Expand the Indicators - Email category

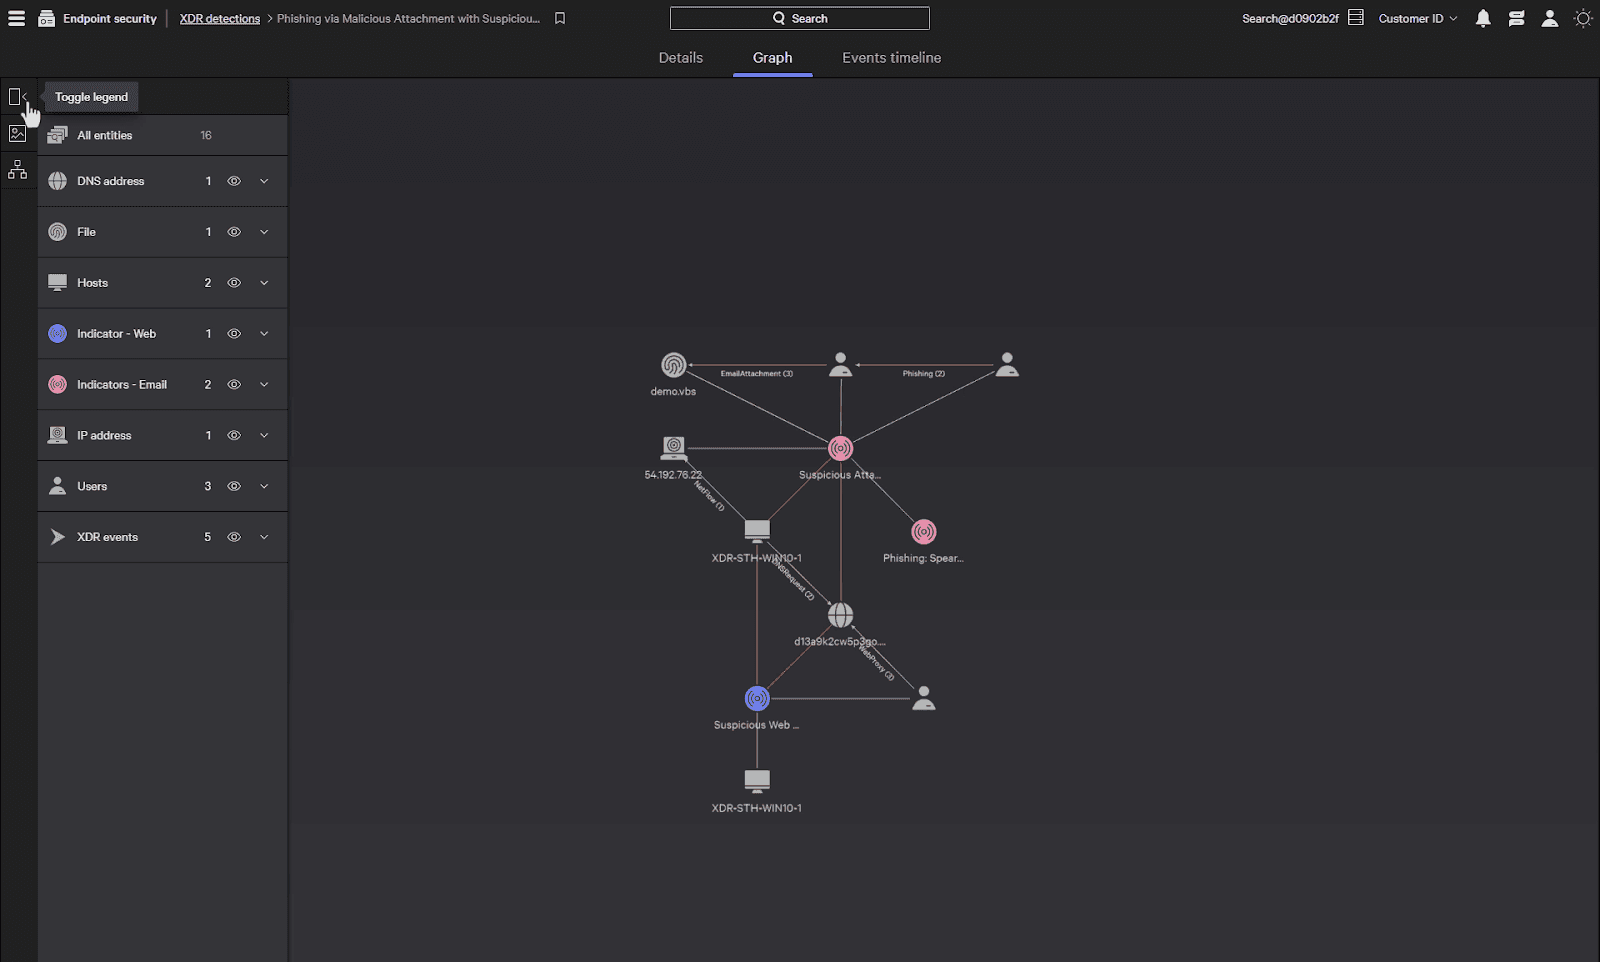pos(264,384)
